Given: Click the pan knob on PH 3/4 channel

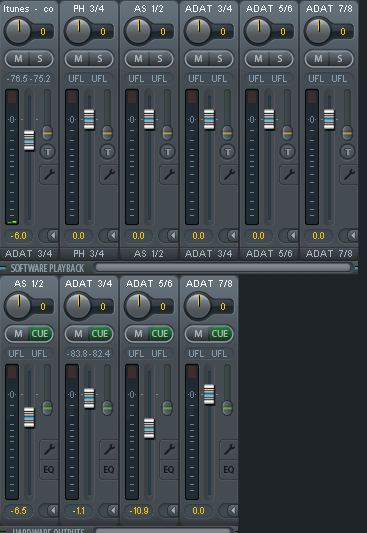Looking at the screenshot, I should (78, 31).
